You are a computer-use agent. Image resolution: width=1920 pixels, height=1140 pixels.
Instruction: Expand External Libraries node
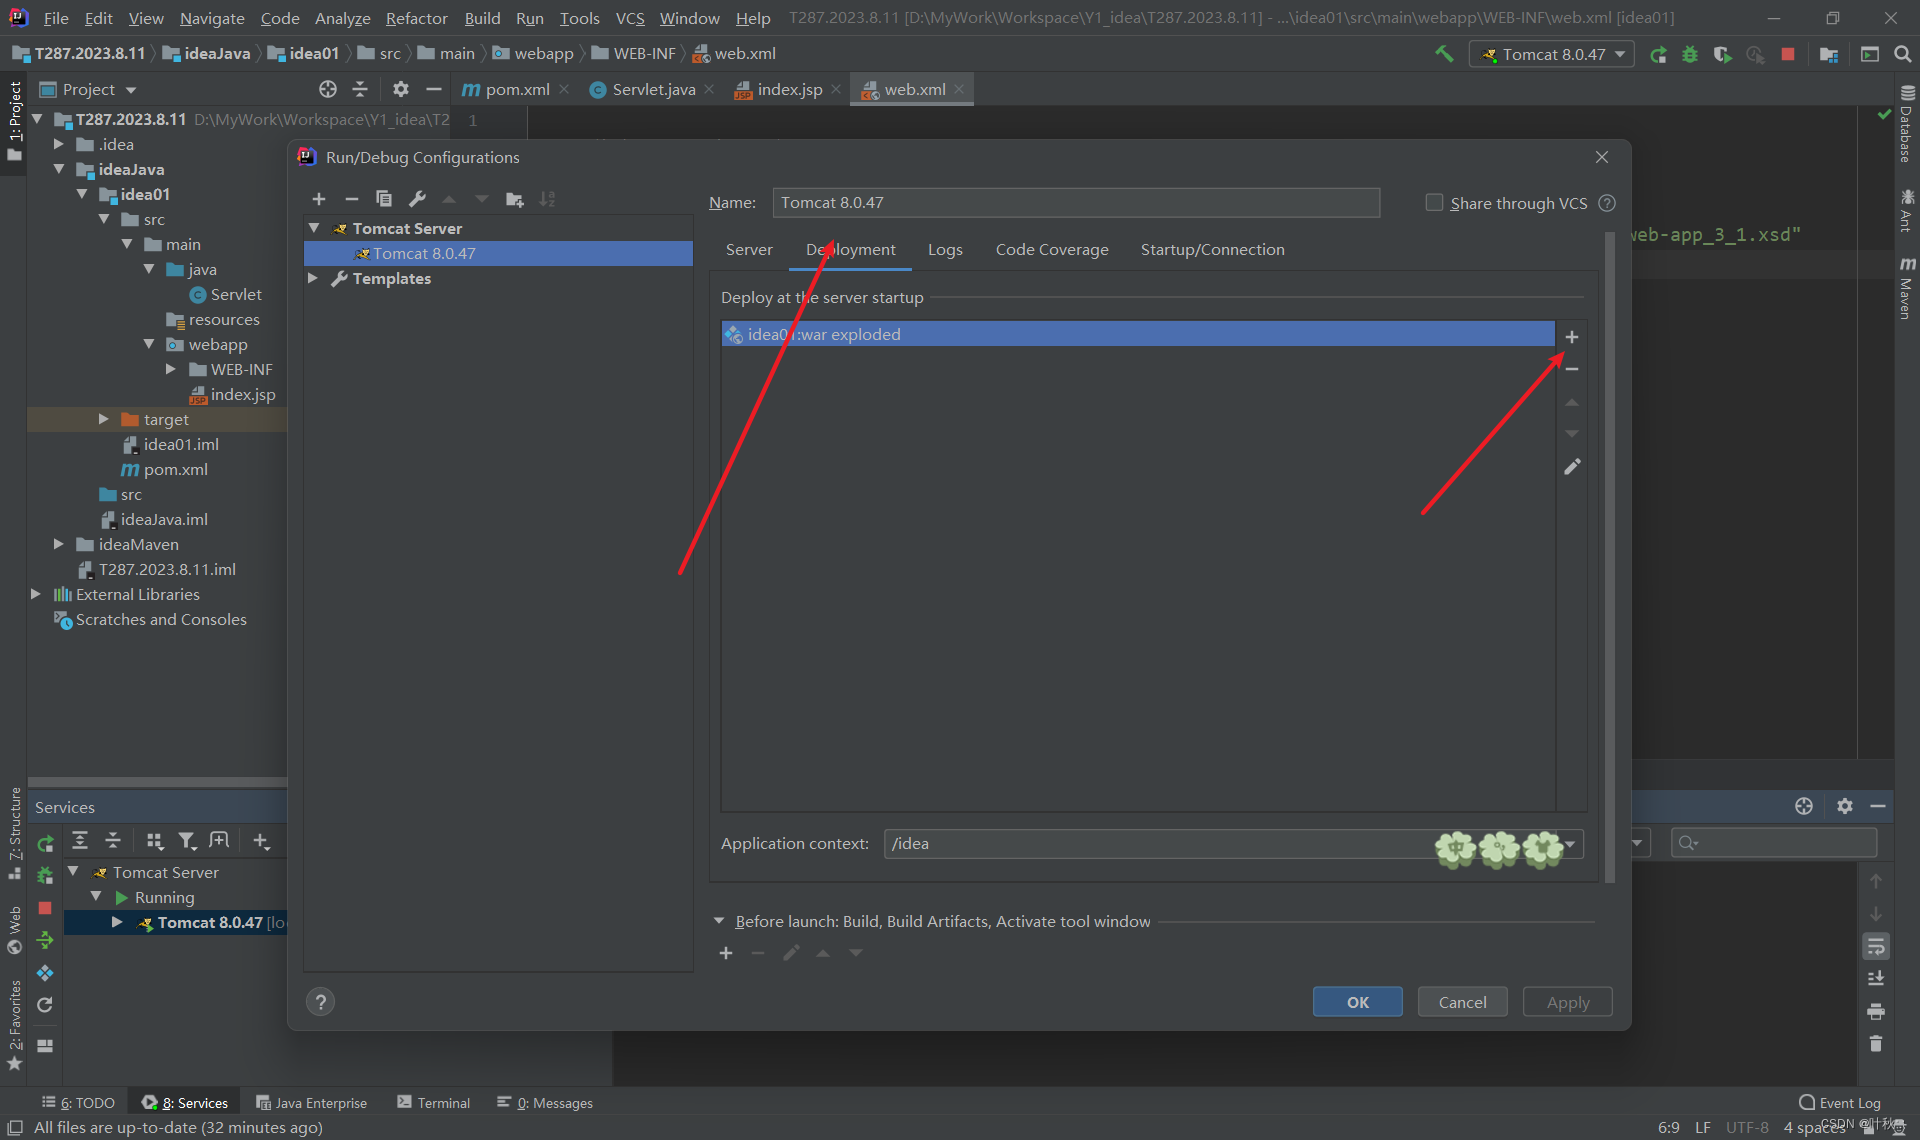point(36,594)
